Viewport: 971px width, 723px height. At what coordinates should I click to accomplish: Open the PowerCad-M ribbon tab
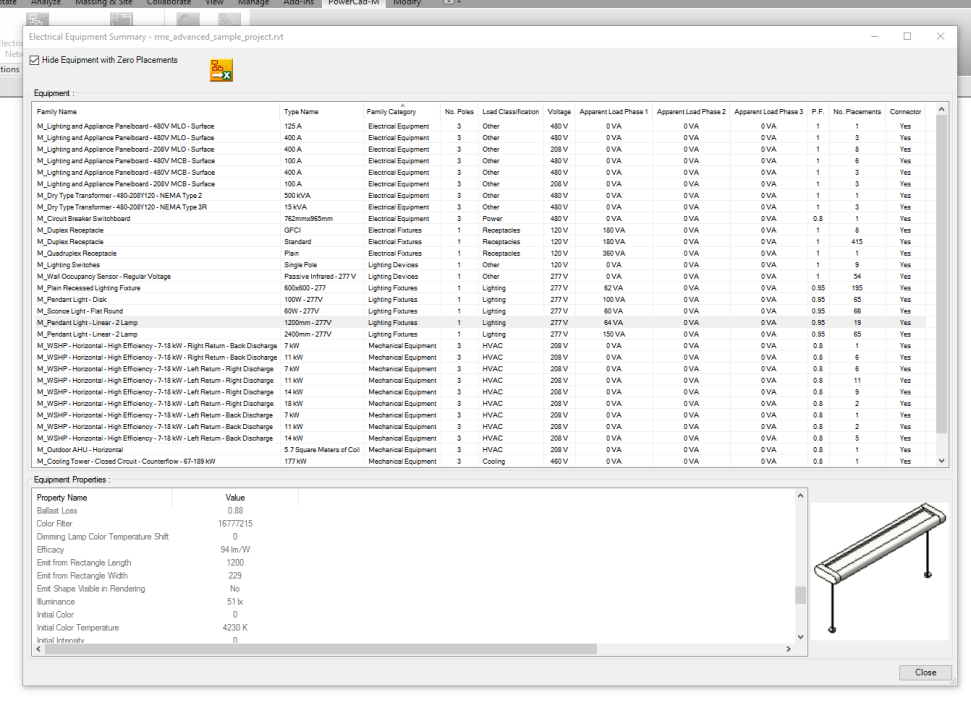(x=354, y=2)
